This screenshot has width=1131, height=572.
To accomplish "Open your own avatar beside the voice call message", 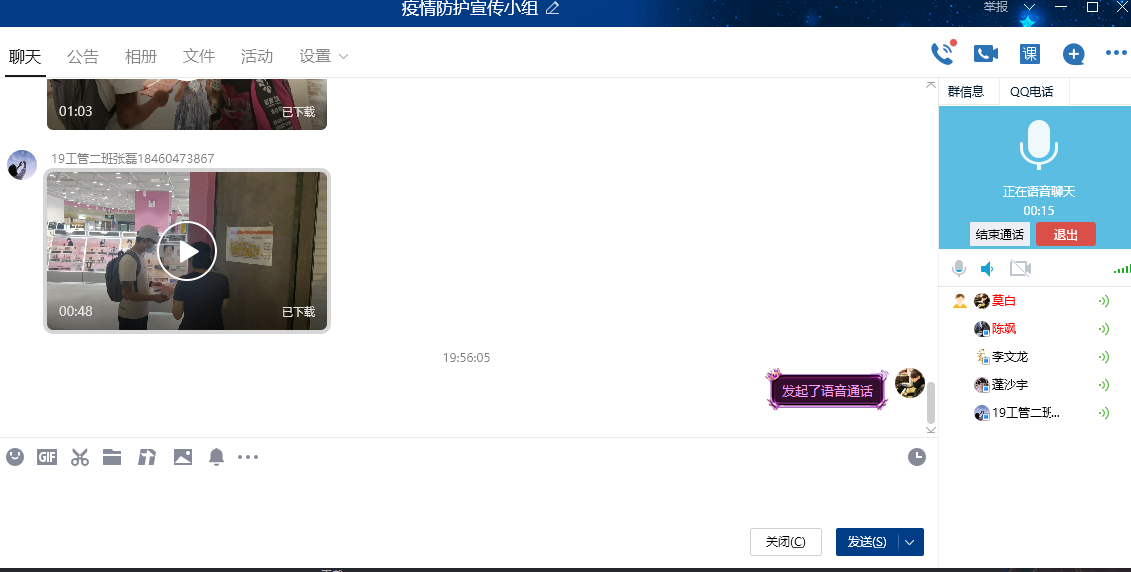I will coord(910,383).
